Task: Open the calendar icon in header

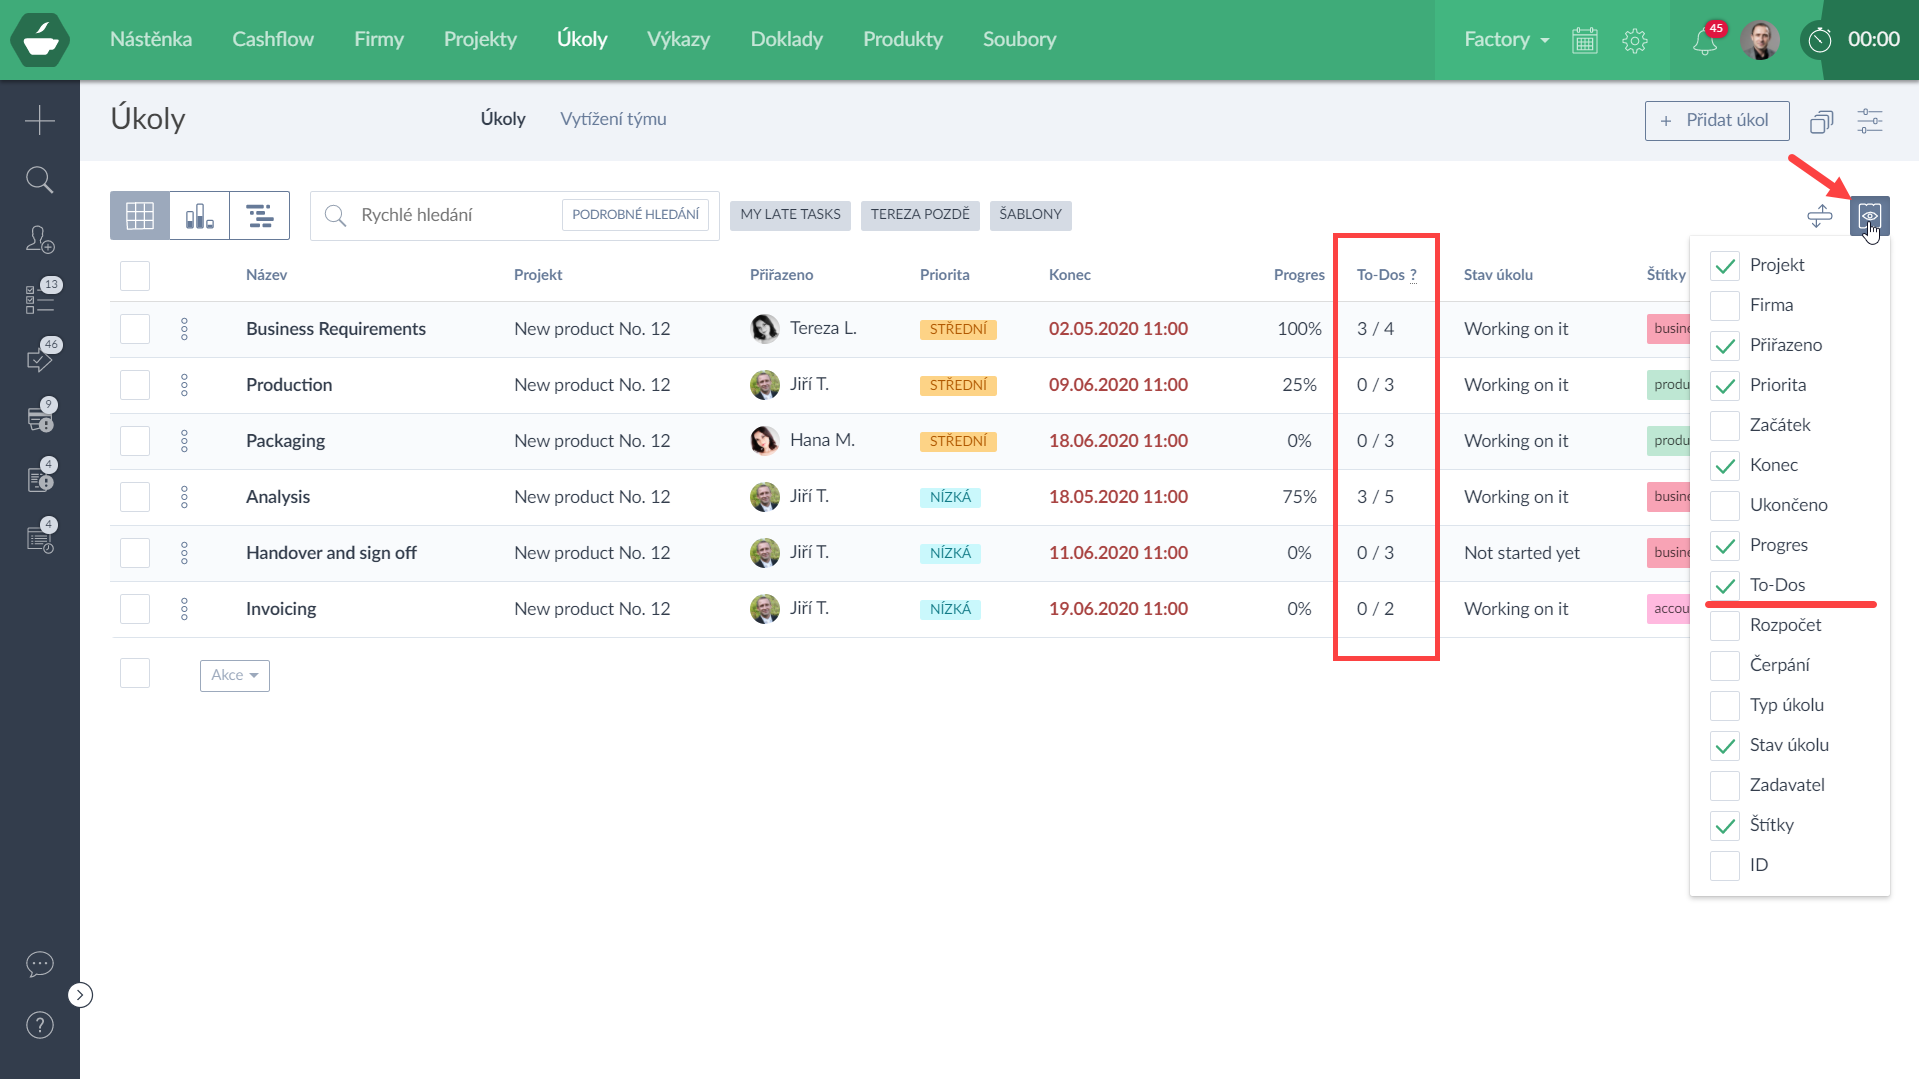Action: coord(1585,41)
